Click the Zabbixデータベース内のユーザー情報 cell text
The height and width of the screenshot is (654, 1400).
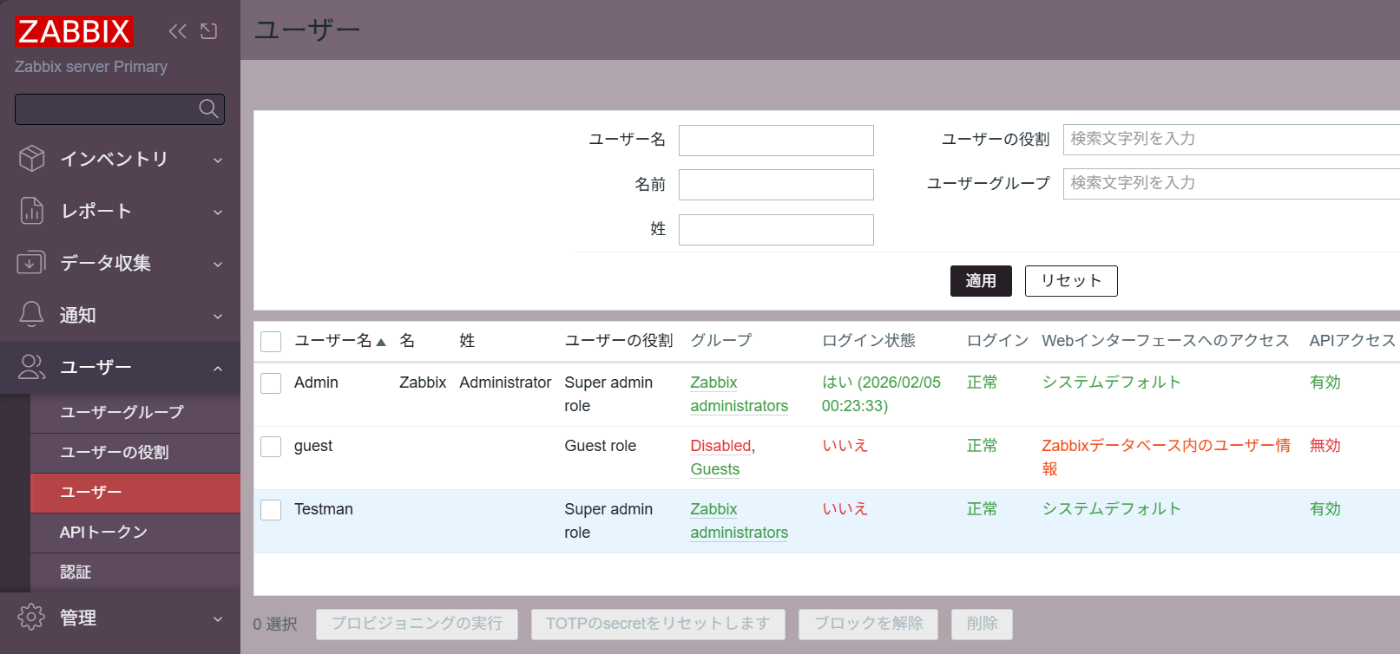pos(1166,457)
